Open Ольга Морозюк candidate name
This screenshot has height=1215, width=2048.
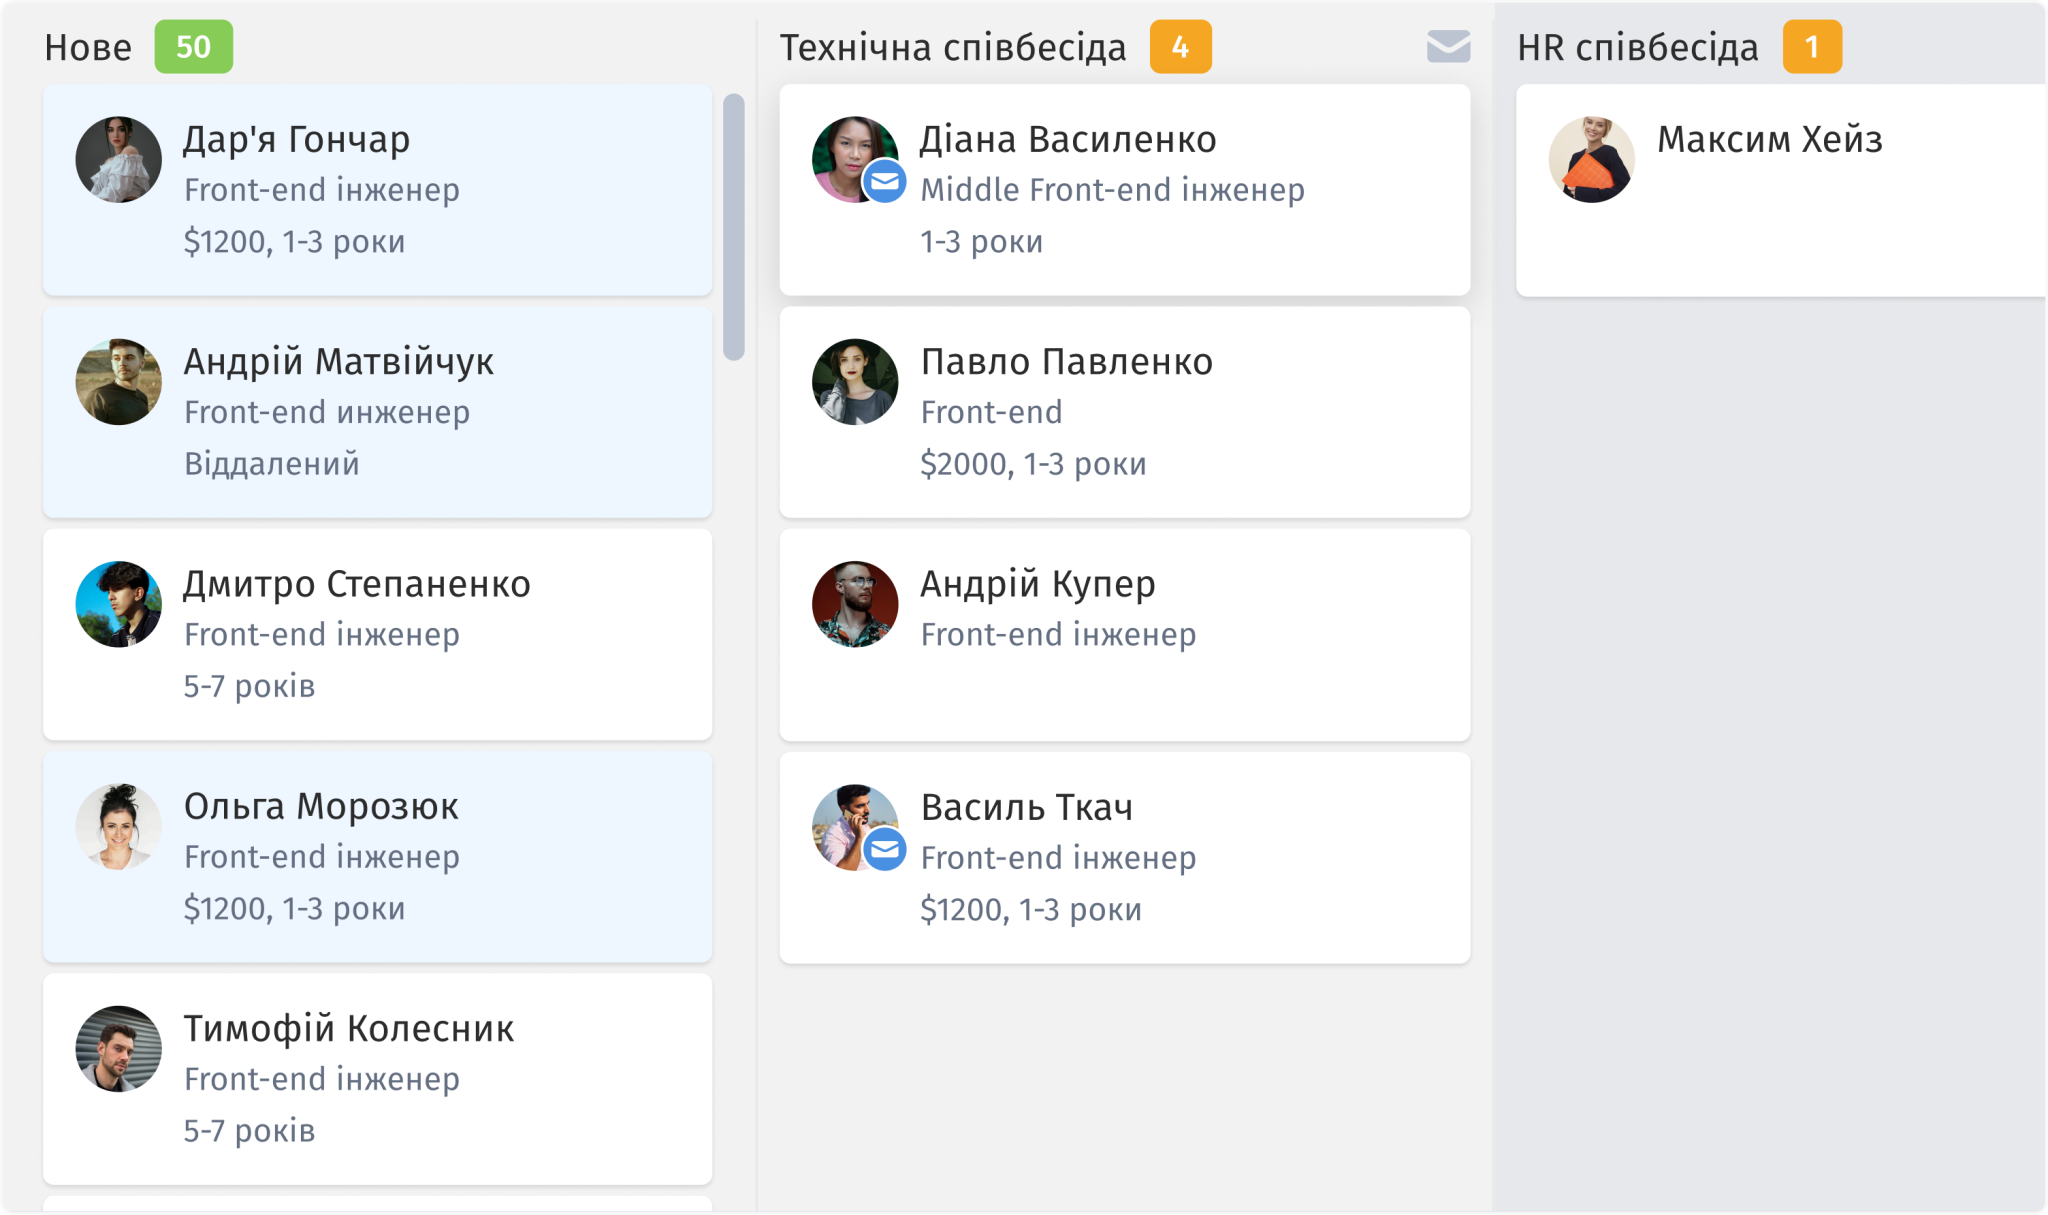click(321, 806)
